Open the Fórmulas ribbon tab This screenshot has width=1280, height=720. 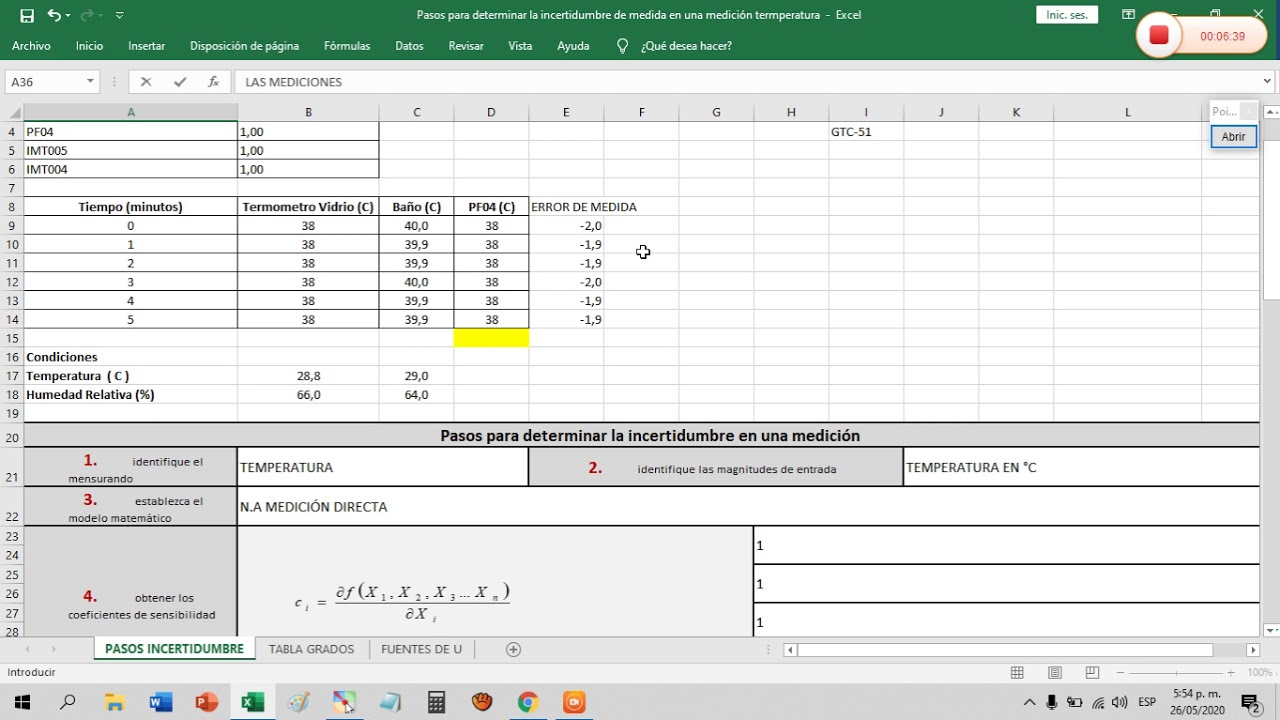(x=347, y=46)
